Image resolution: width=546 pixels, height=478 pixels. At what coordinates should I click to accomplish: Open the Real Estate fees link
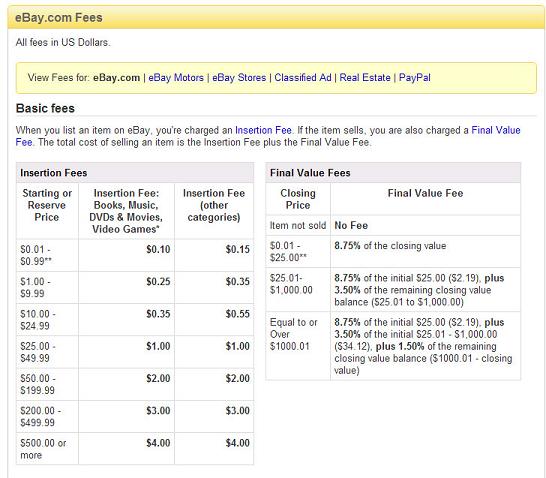[x=365, y=77]
